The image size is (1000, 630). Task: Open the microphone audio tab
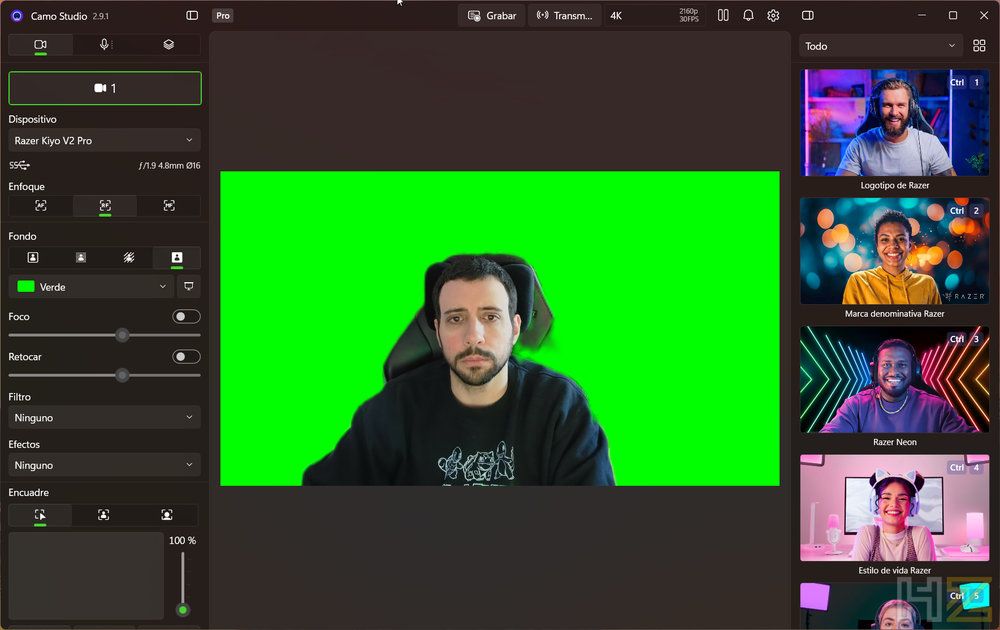(105, 45)
